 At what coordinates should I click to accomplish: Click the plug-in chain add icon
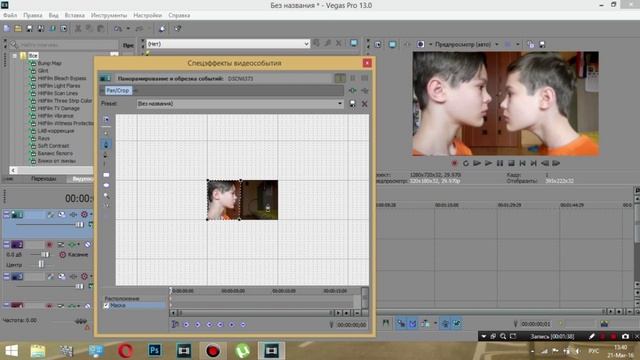pyautogui.click(x=352, y=90)
